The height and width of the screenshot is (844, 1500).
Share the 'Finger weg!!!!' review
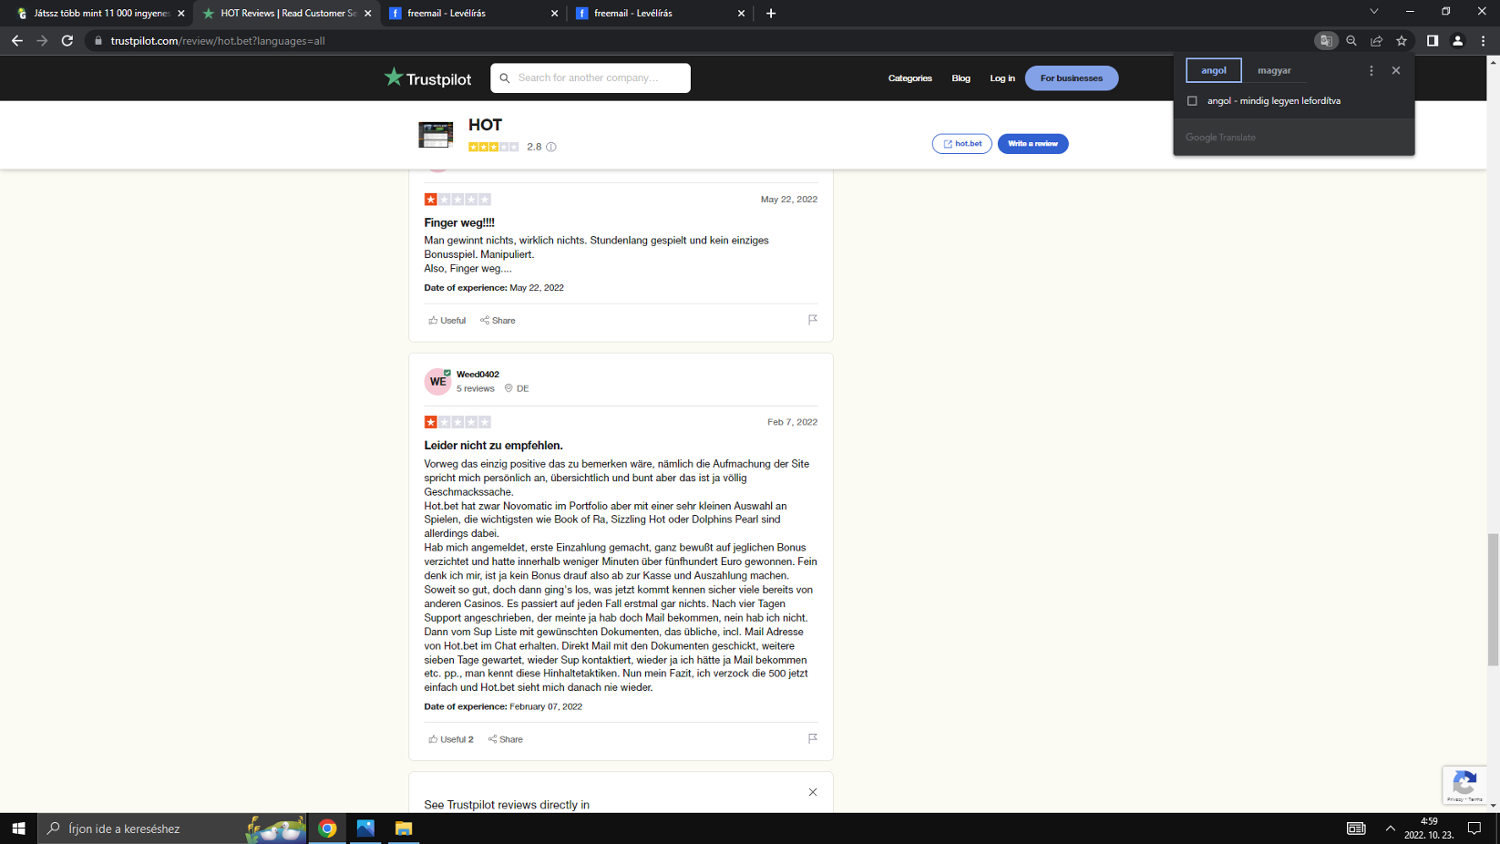(x=498, y=321)
